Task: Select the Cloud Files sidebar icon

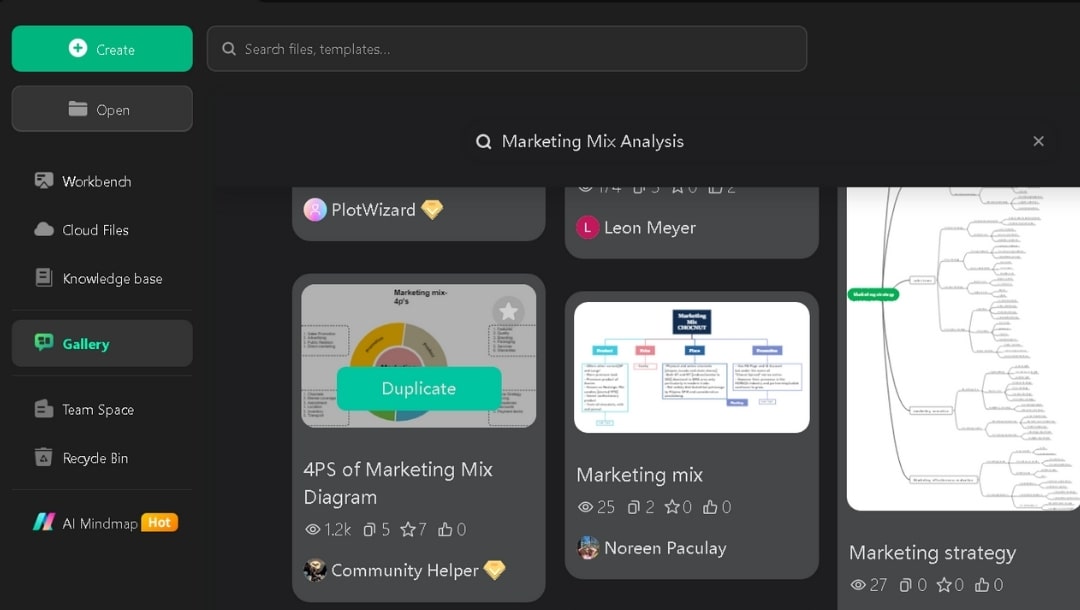Action: pos(44,230)
